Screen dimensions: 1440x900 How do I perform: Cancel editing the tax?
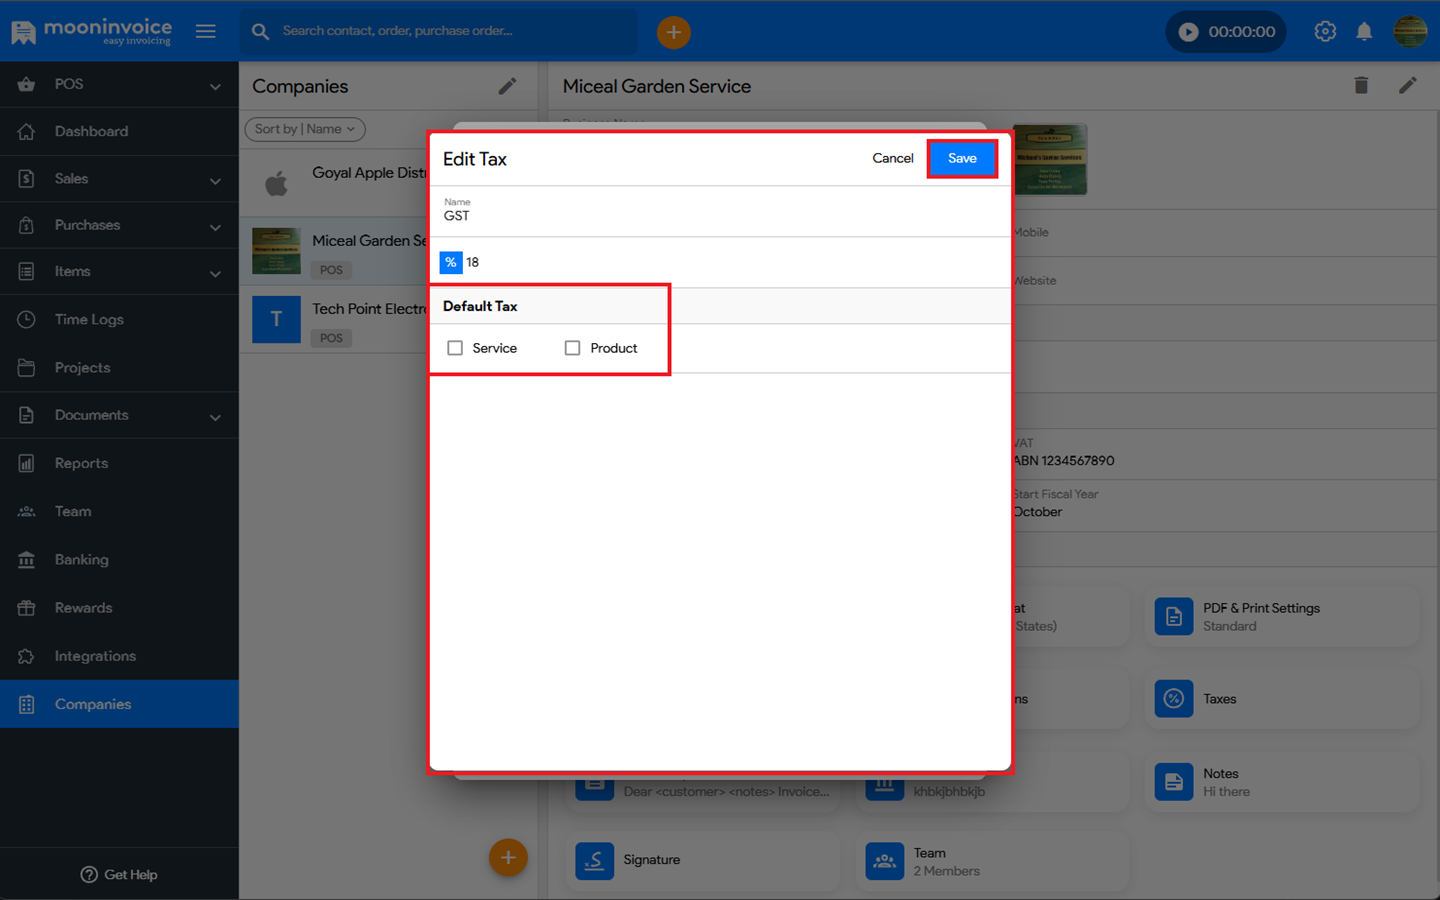coord(892,158)
